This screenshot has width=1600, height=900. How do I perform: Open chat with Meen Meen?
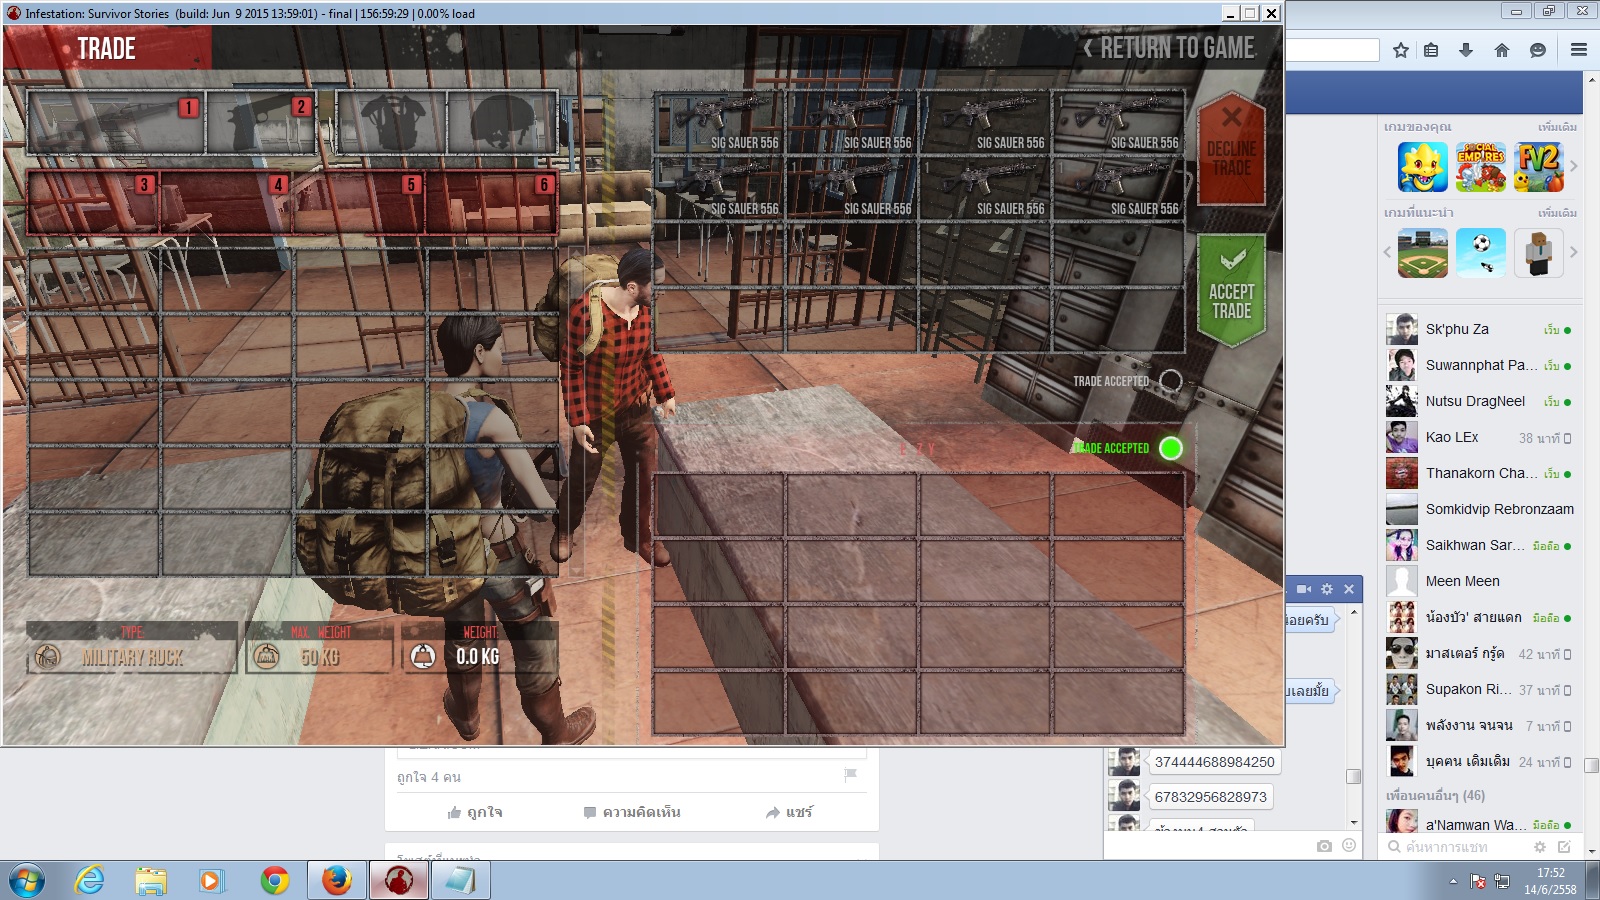(x=1462, y=581)
